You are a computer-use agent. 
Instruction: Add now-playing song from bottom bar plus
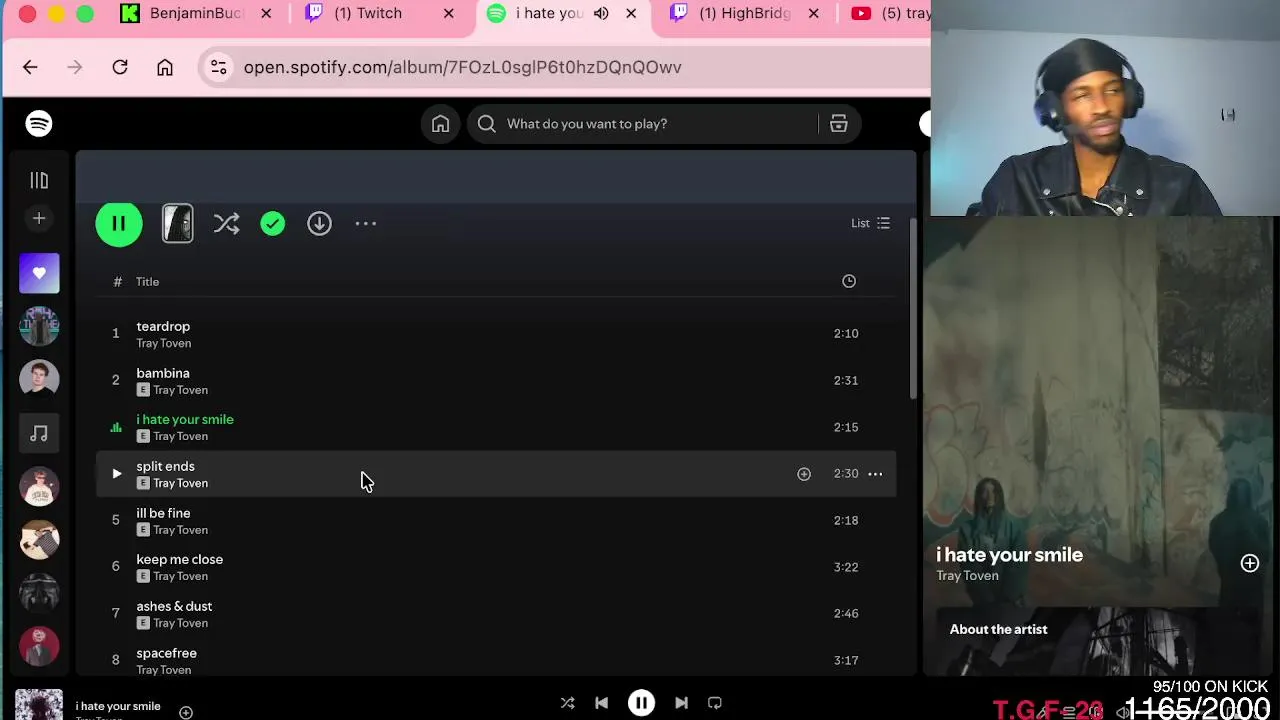(x=185, y=712)
